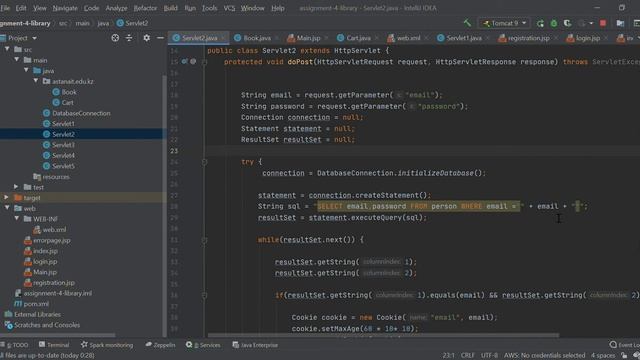
Task: Click AWS: No credentials selected status
Action: point(544,356)
